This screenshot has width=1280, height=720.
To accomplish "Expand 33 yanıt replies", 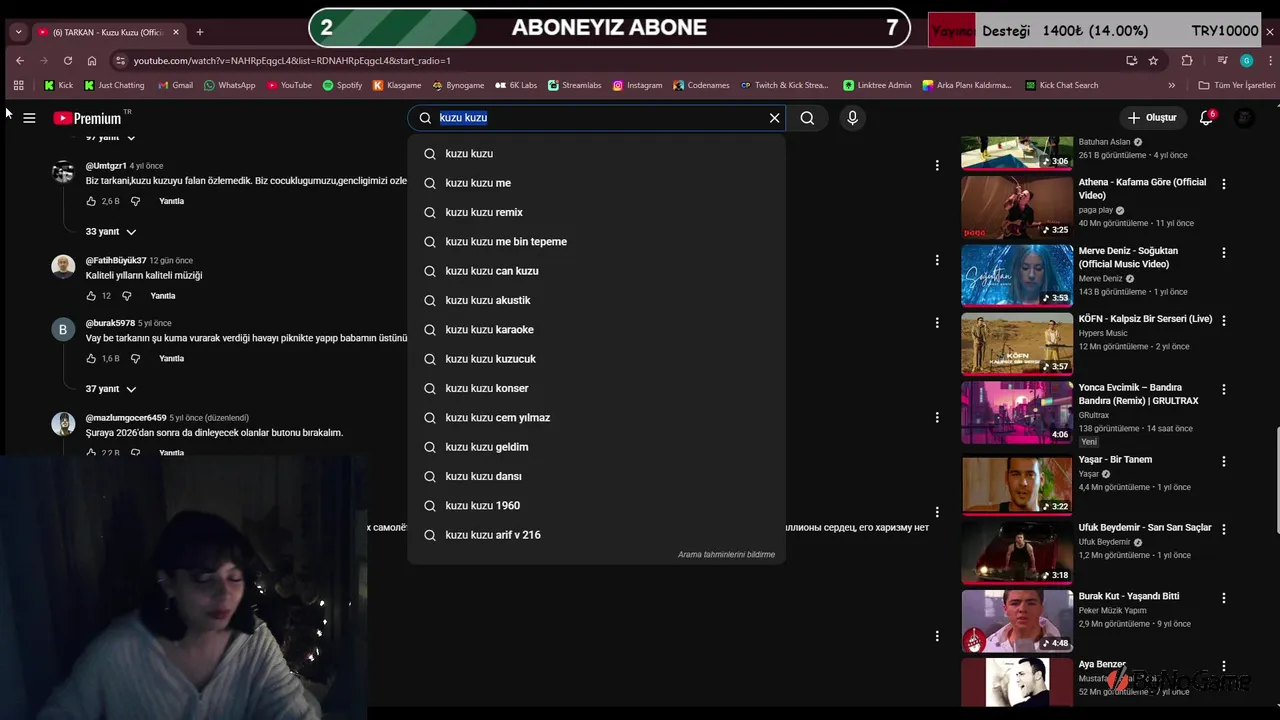I will (x=111, y=231).
